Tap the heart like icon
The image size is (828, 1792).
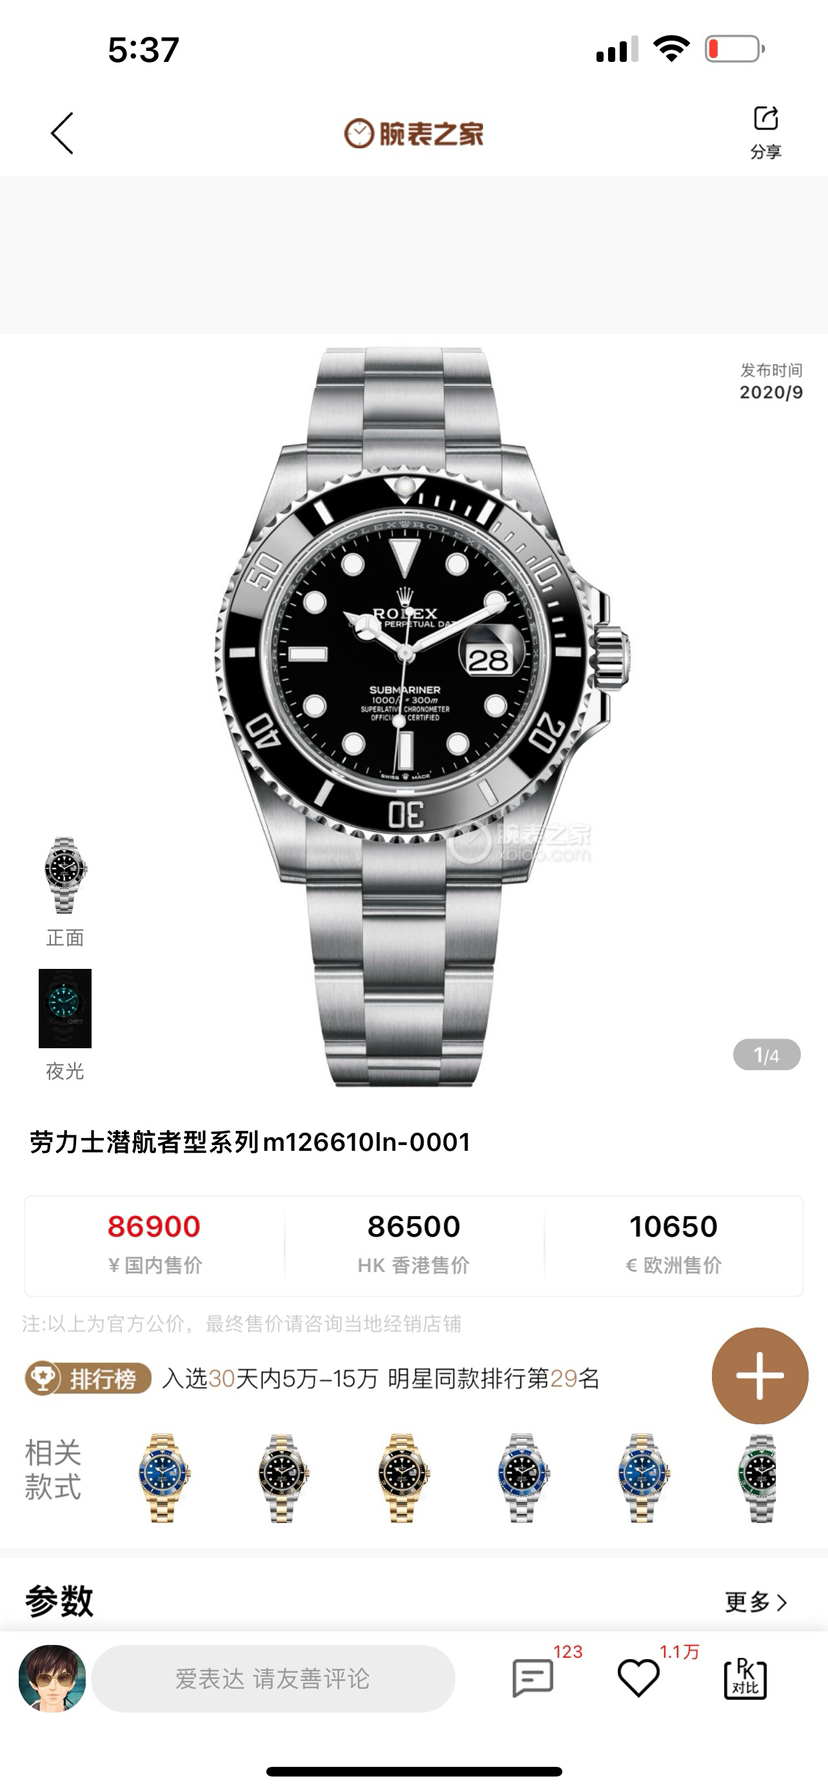coord(638,1677)
